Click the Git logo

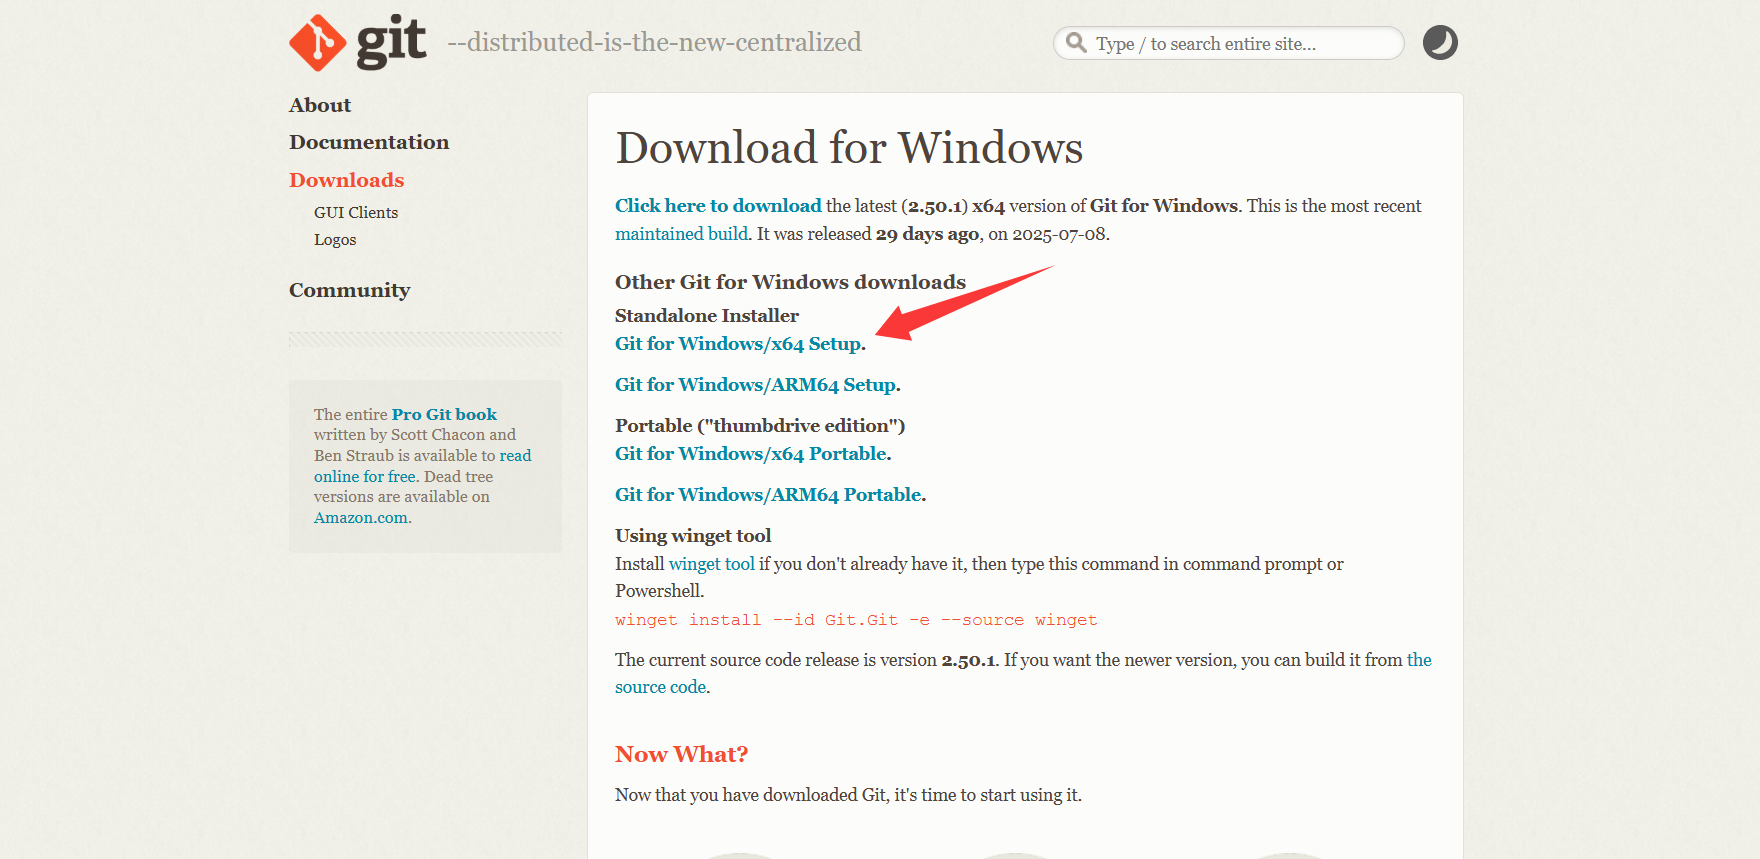click(x=358, y=42)
